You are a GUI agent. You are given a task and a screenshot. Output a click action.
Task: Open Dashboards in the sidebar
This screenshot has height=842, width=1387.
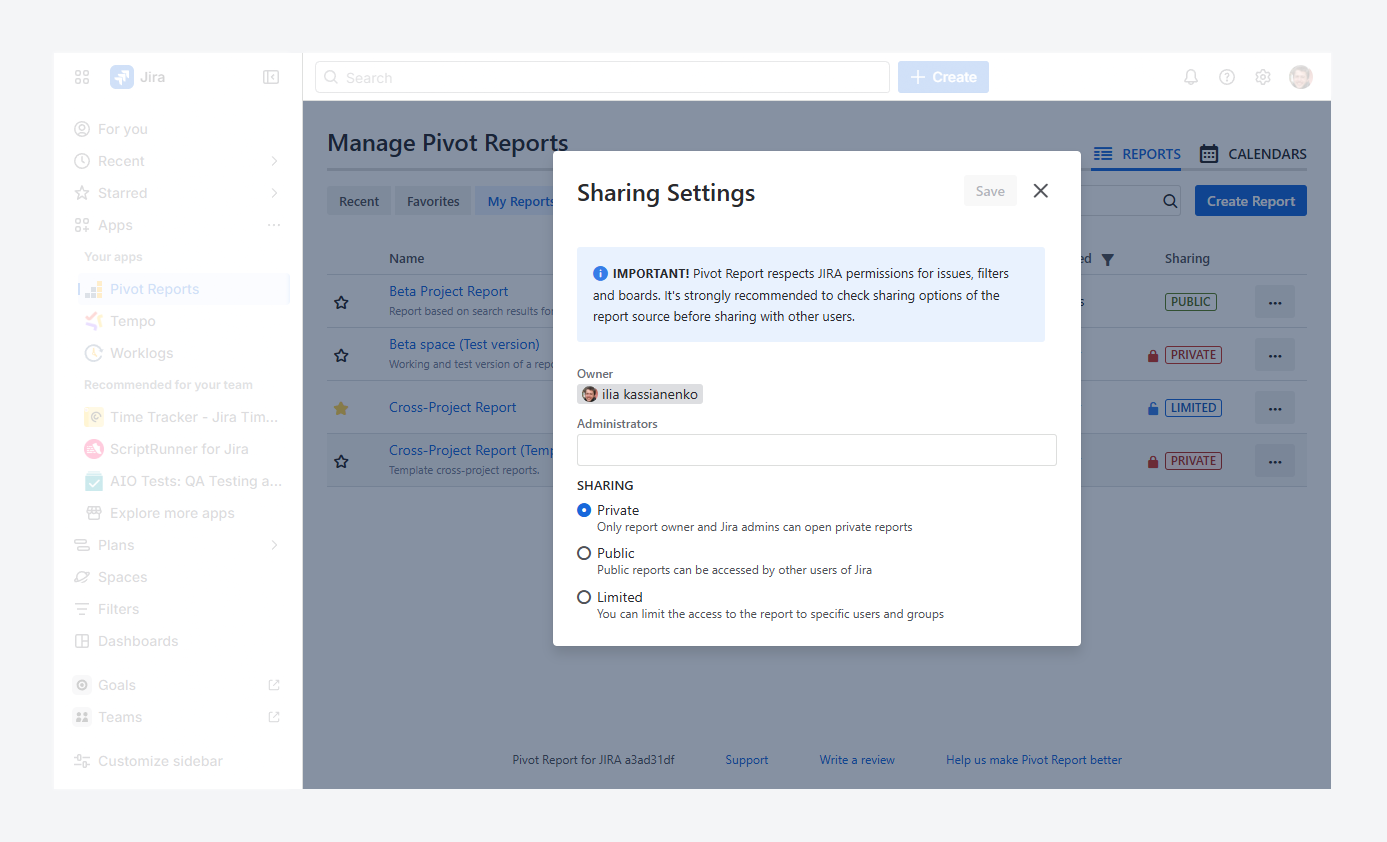click(x=138, y=641)
